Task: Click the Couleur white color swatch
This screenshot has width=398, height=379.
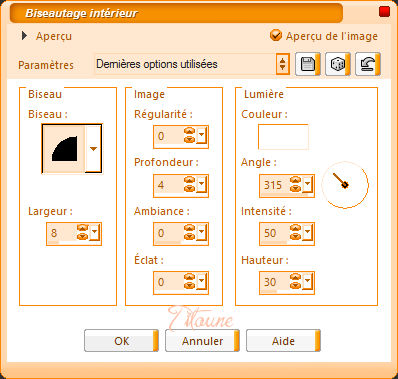Action: point(283,137)
